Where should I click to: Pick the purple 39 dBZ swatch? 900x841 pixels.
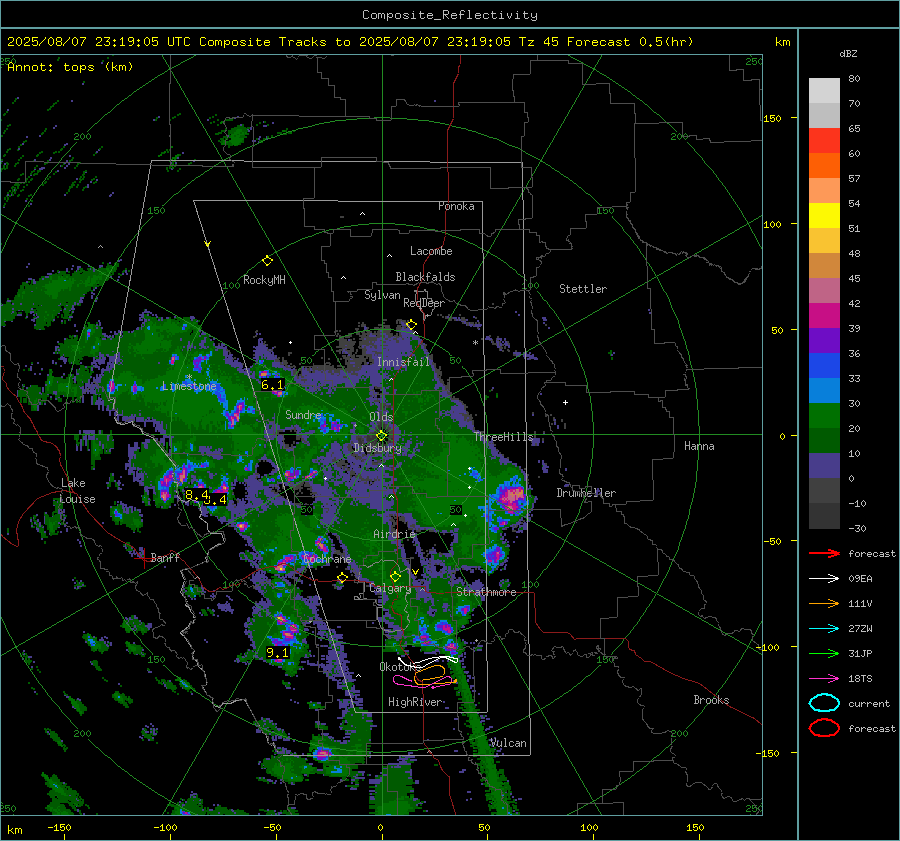(x=824, y=340)
